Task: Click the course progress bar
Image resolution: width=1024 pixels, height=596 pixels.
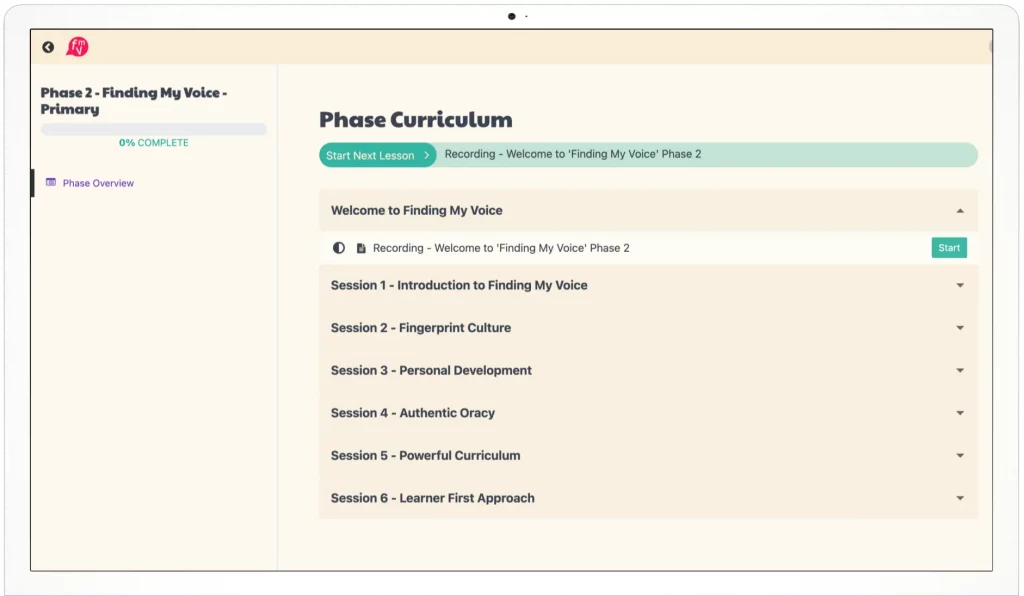Action: pos(153,129)
